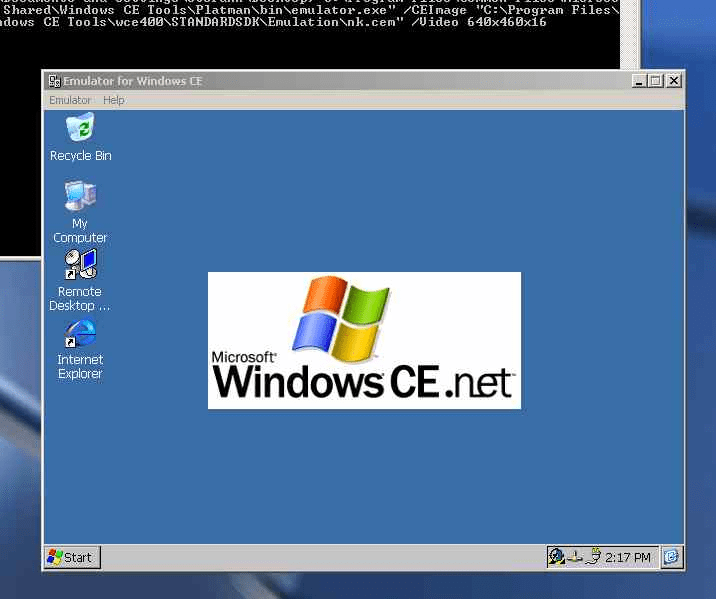716x599 pixels.
Task: Select the Internet Explorer shortcut icon
Action: pyautogui.click(x=80, y=349)
